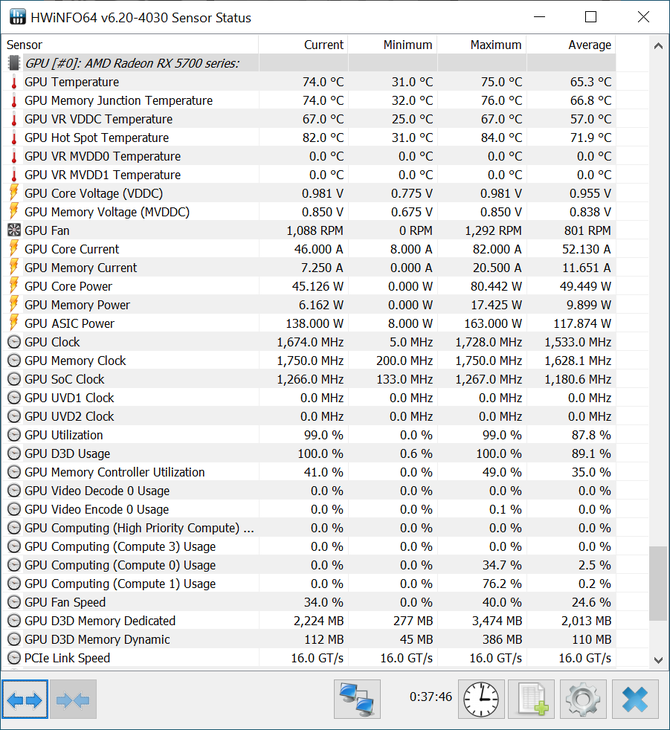
Task: Maximize the HWiNFO64 Sensor Status window
Action: [x=590, y=17]
